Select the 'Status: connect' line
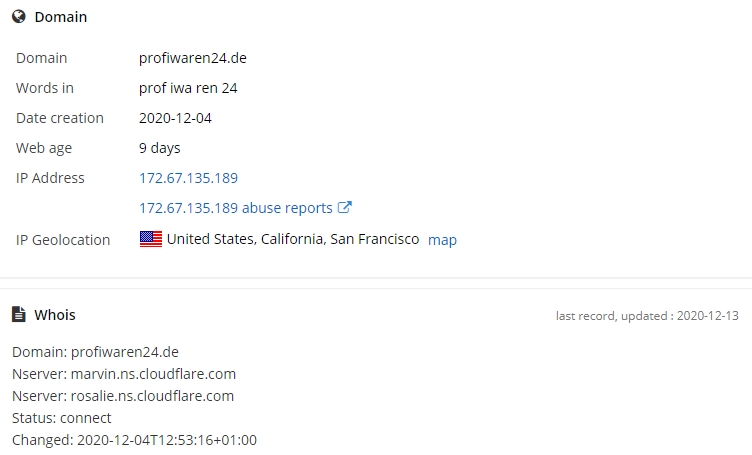Screen dimensions: 752x455 (61, 418)
